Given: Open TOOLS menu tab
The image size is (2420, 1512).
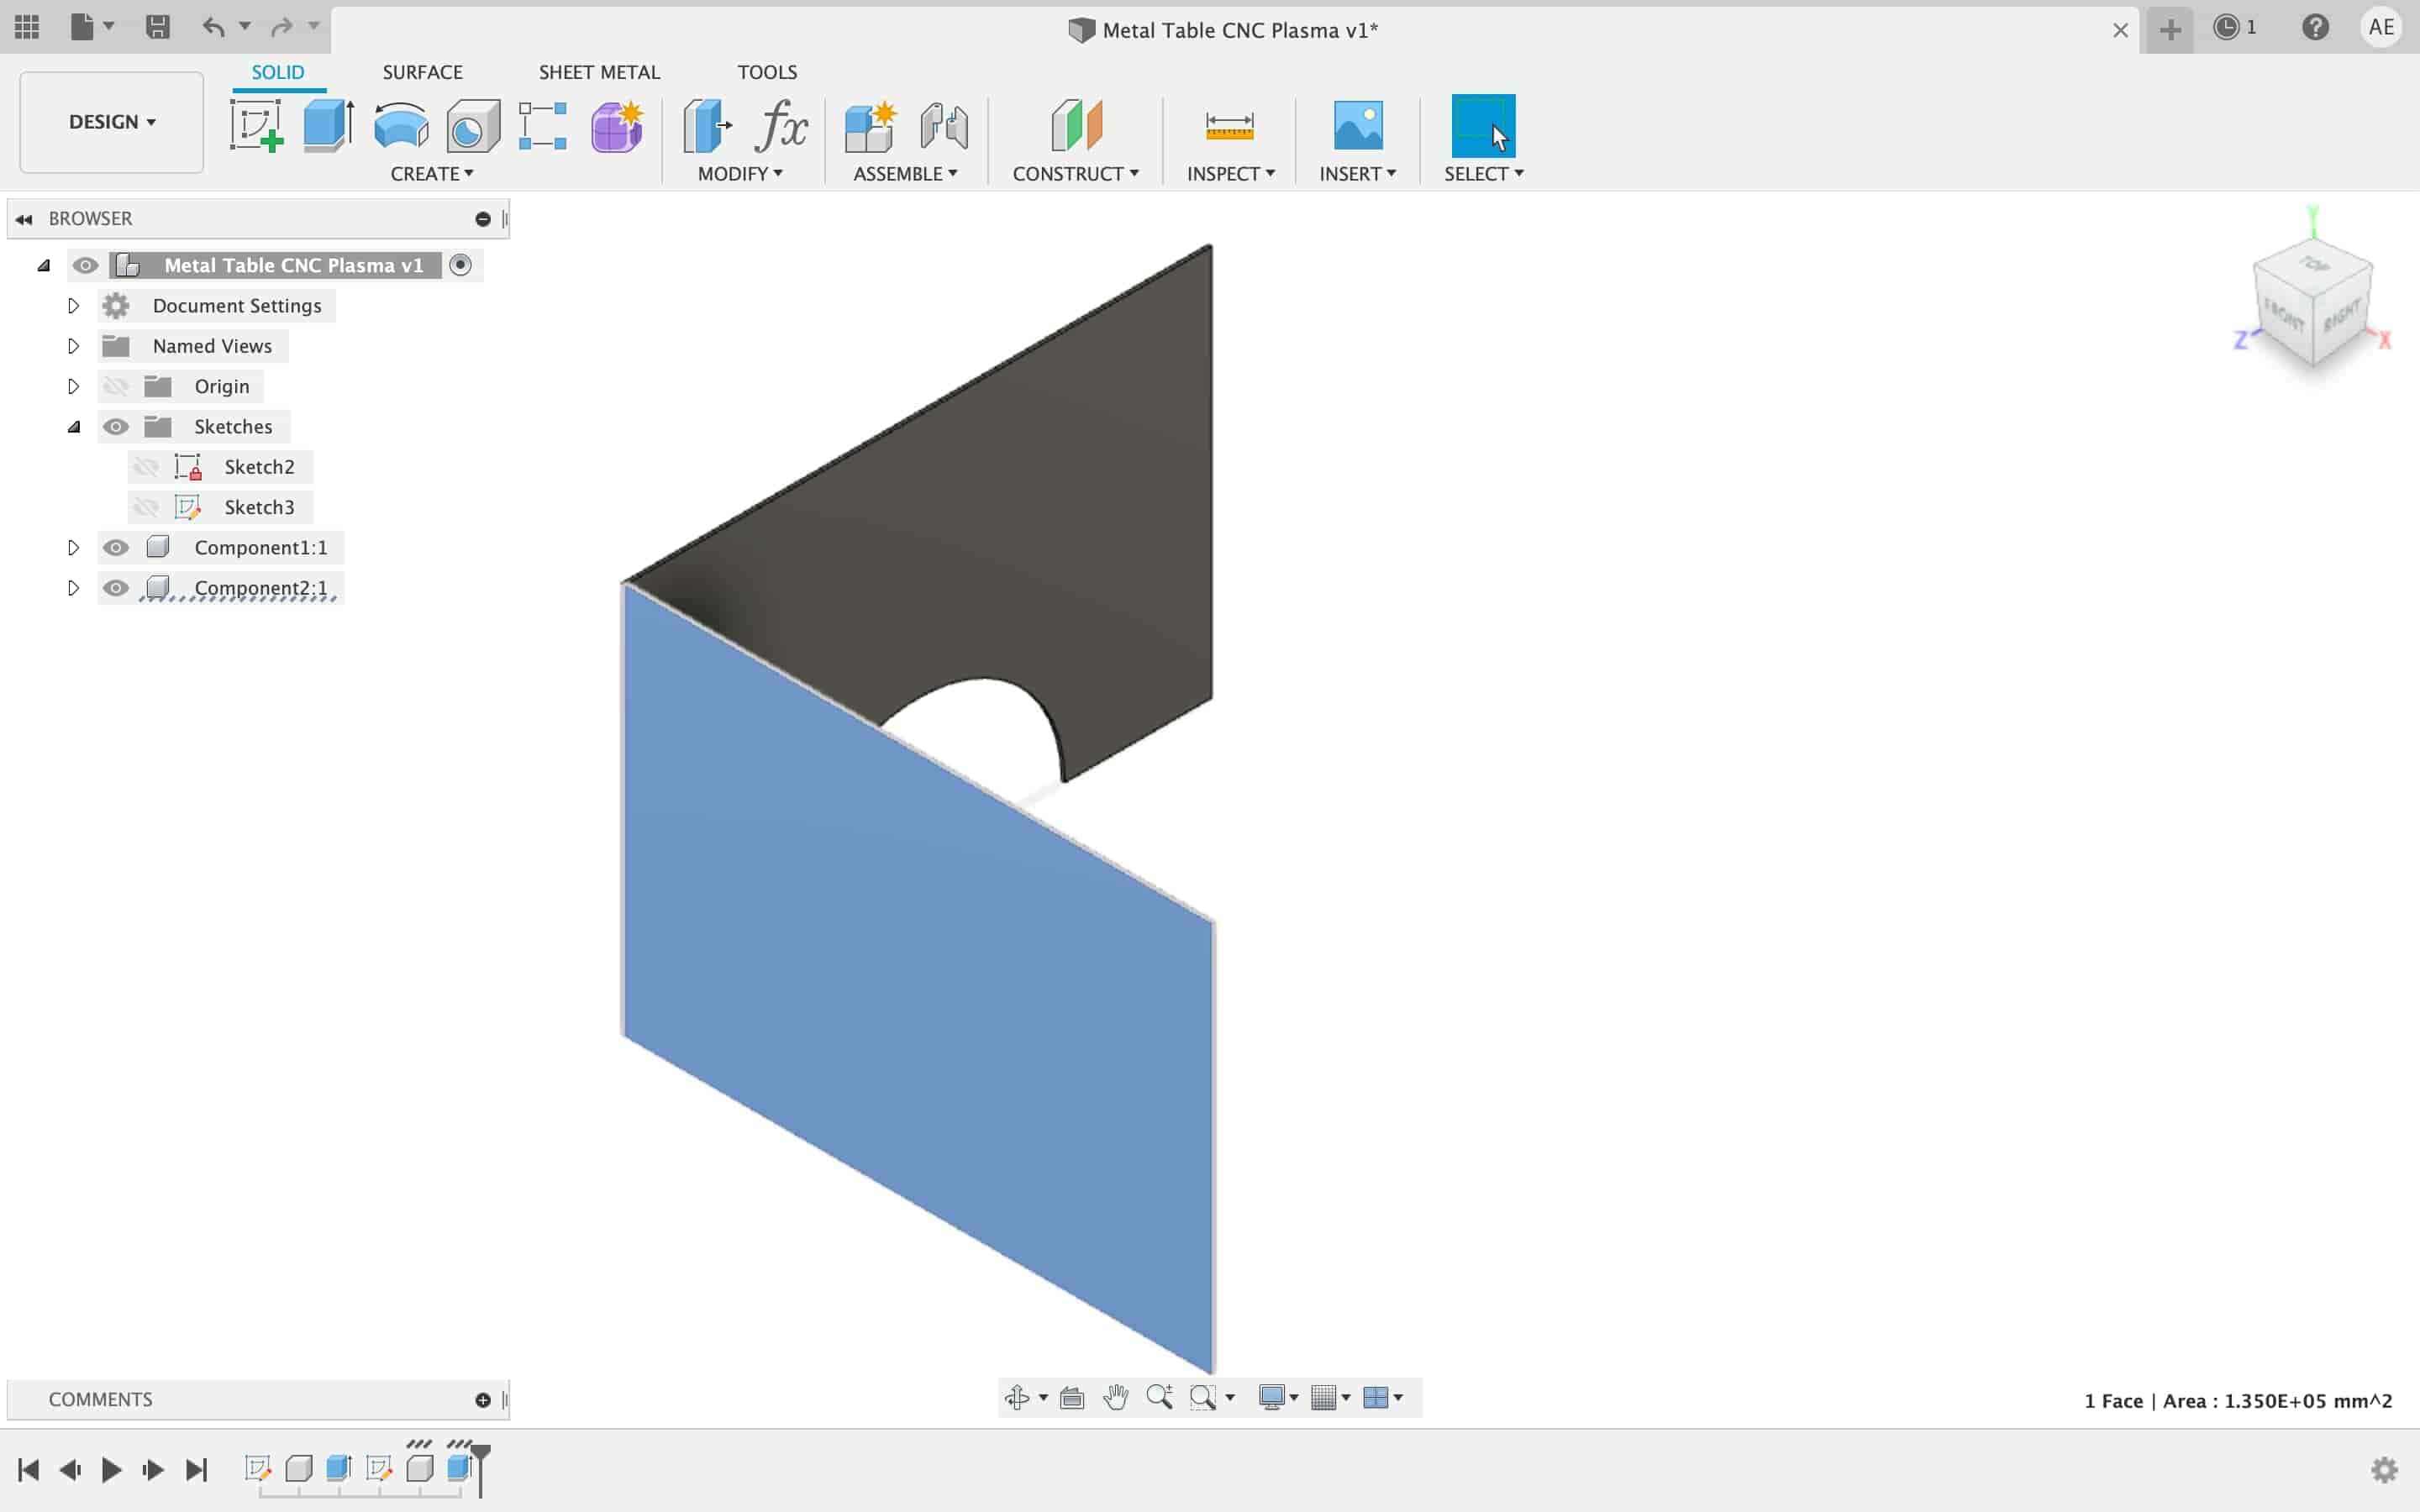Looking at the screenshot, I should point(766,71).
